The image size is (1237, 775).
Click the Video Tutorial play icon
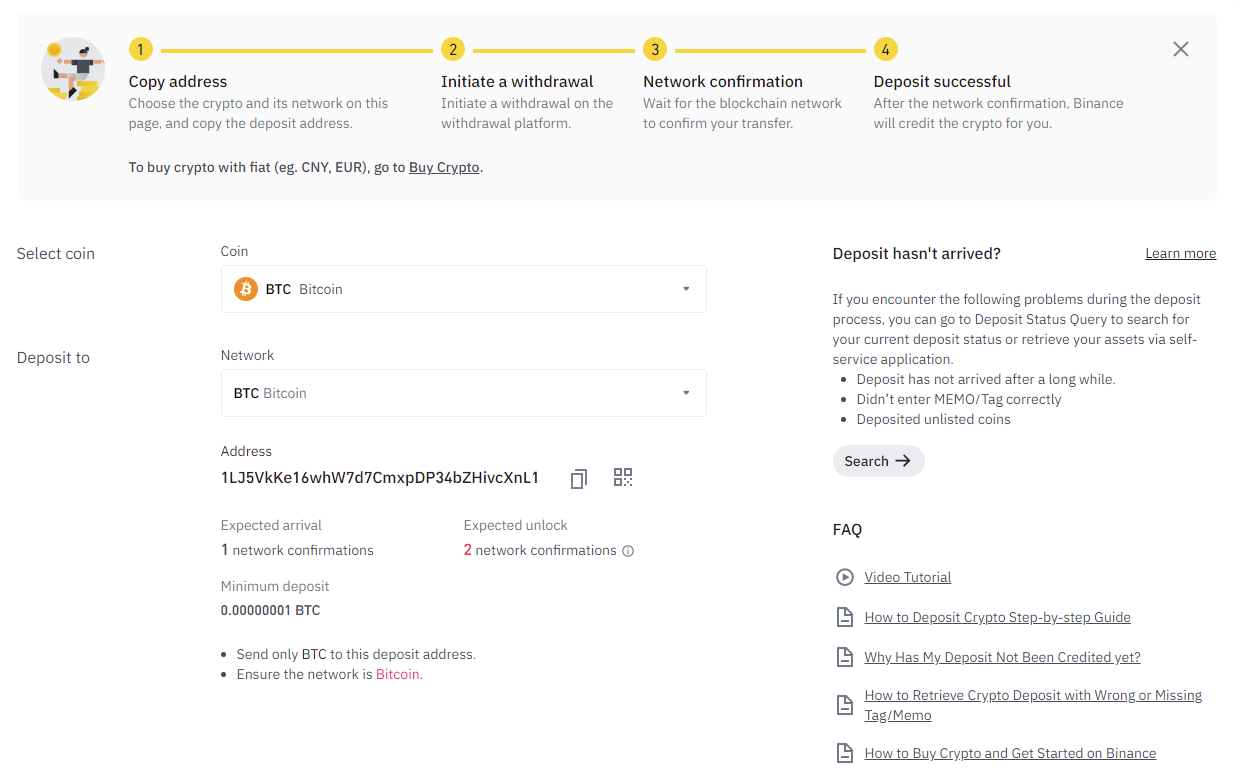[x=845, y=577]
